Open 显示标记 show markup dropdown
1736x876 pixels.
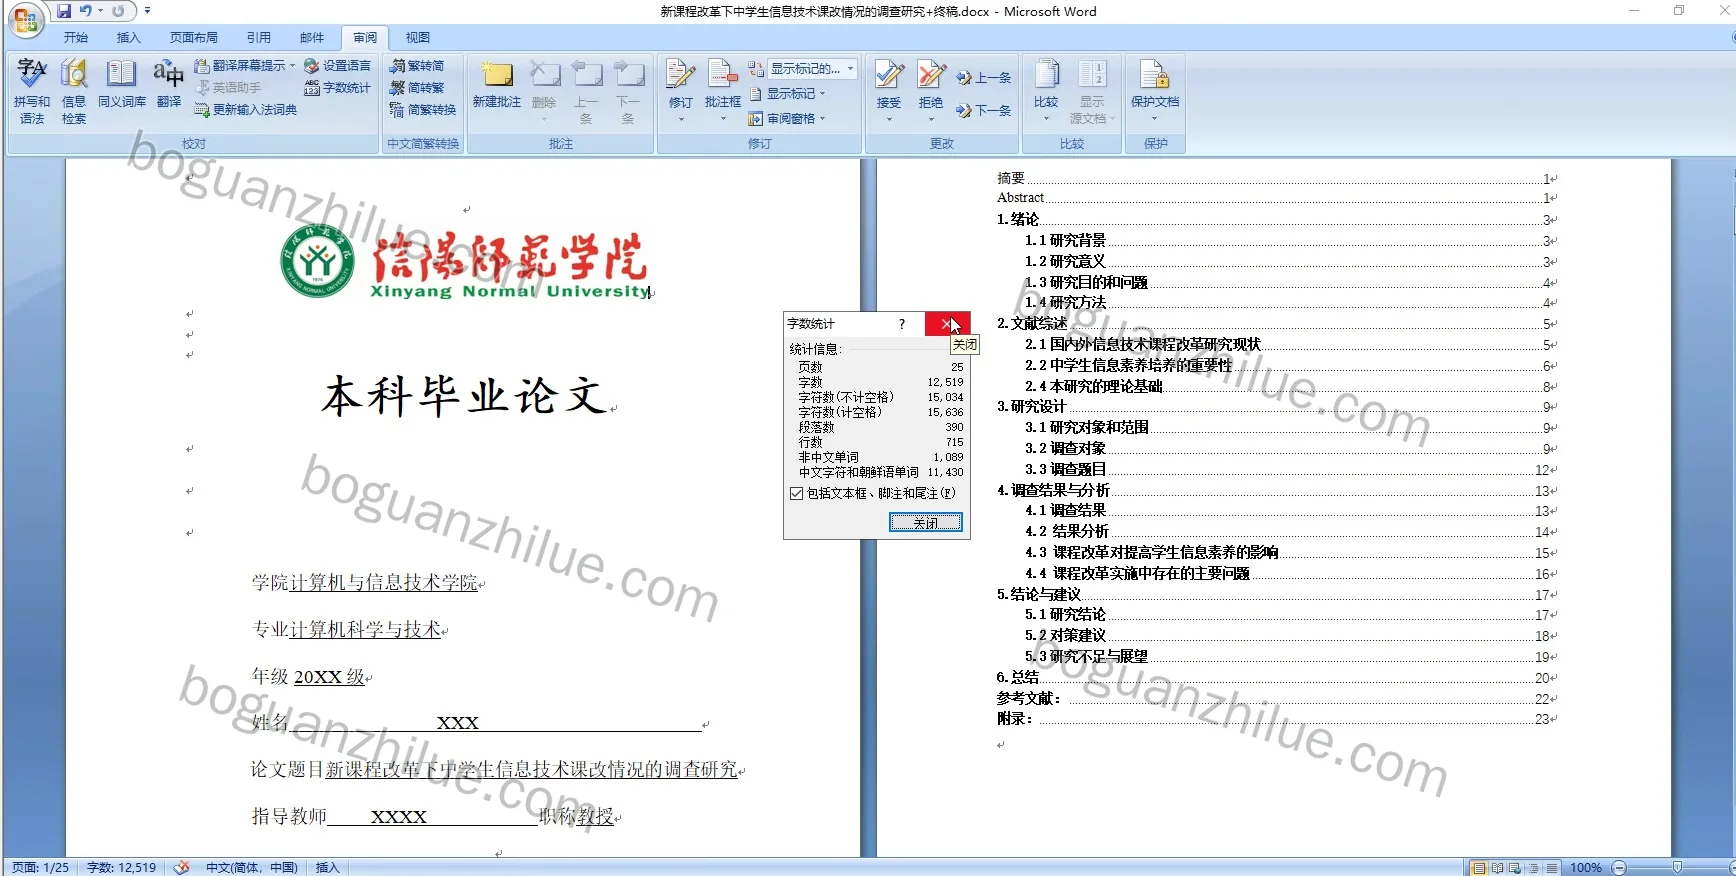(787, 94)
